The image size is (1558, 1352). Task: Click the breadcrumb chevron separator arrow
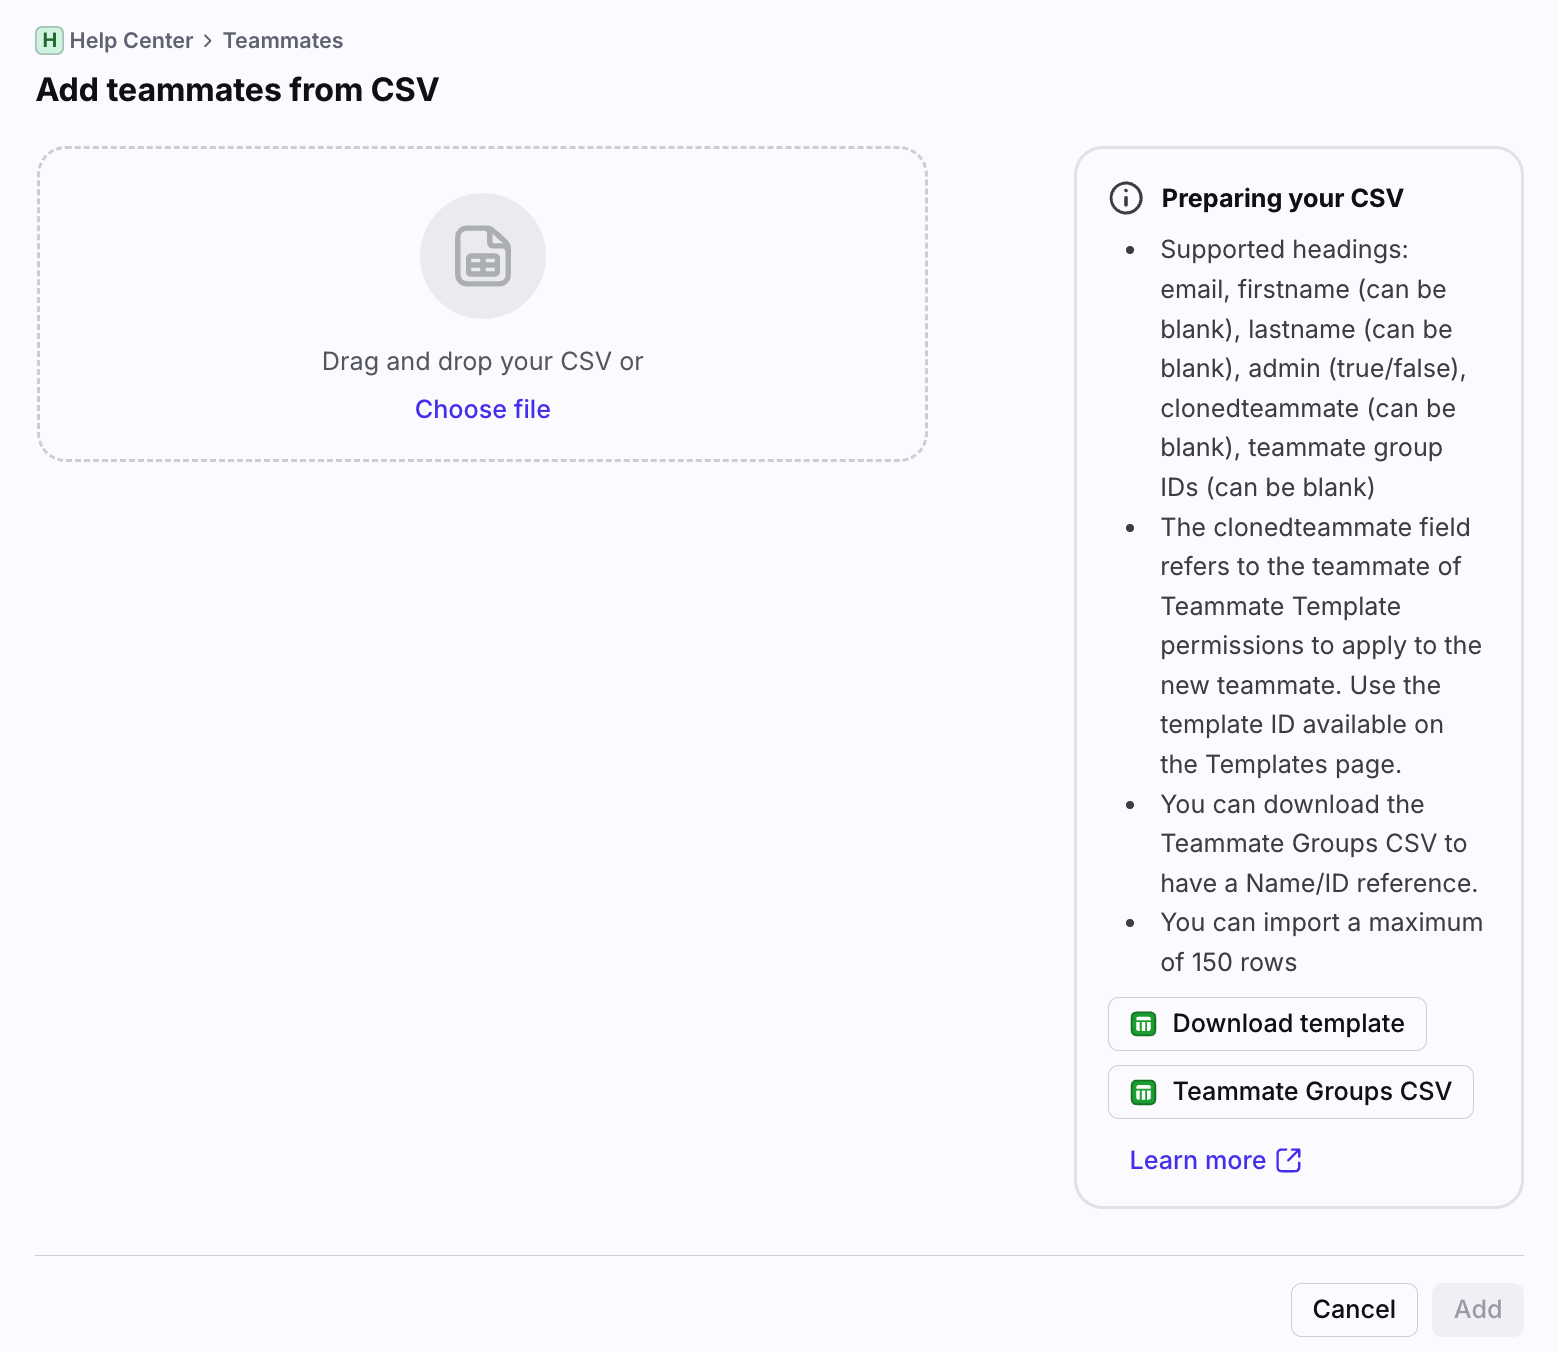208,41
